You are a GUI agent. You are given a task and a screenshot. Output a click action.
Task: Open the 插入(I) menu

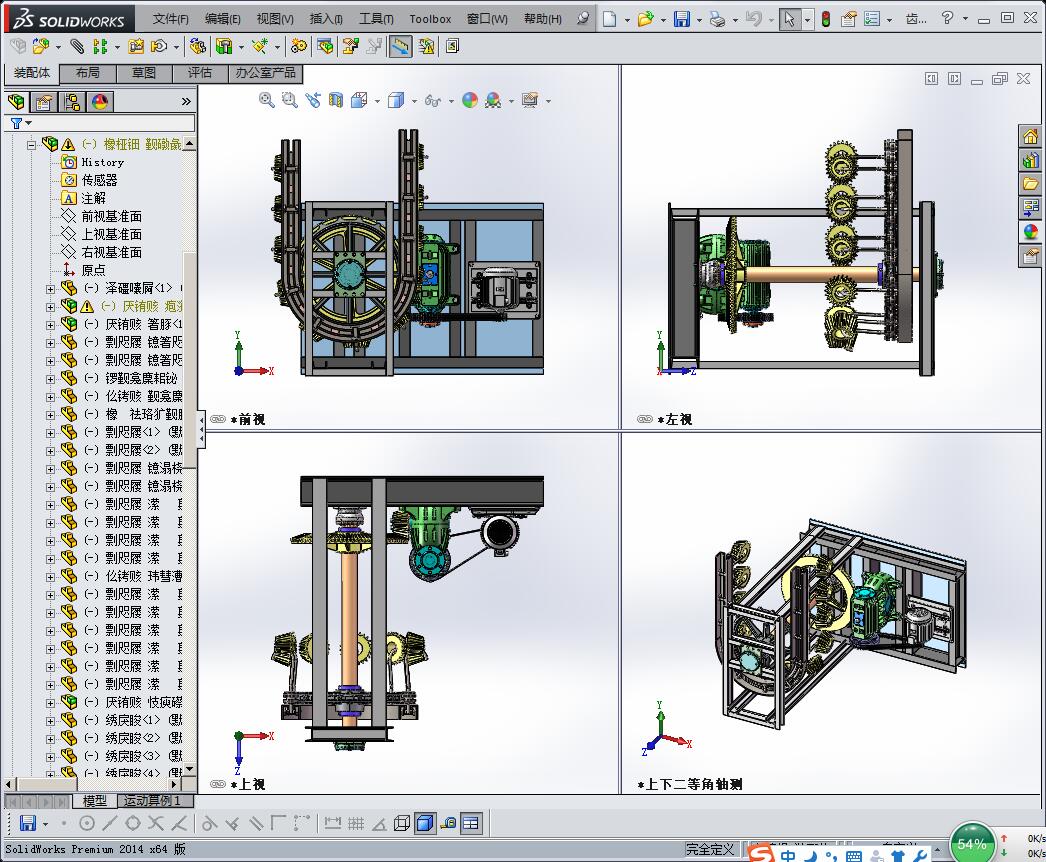pyautogui.click(x=326, y=19)
